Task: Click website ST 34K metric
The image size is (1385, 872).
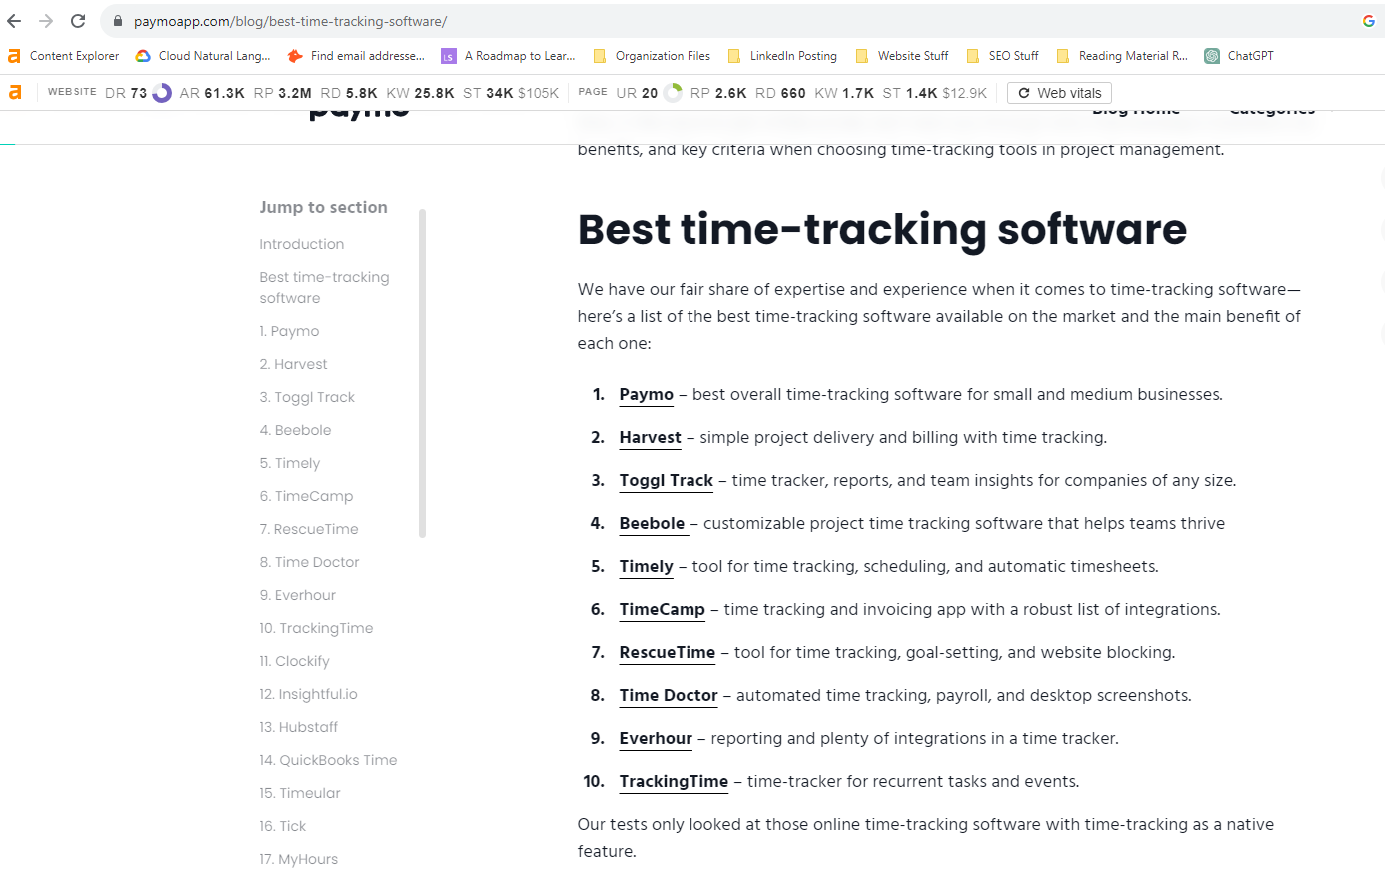Action: tap(488, 93)
